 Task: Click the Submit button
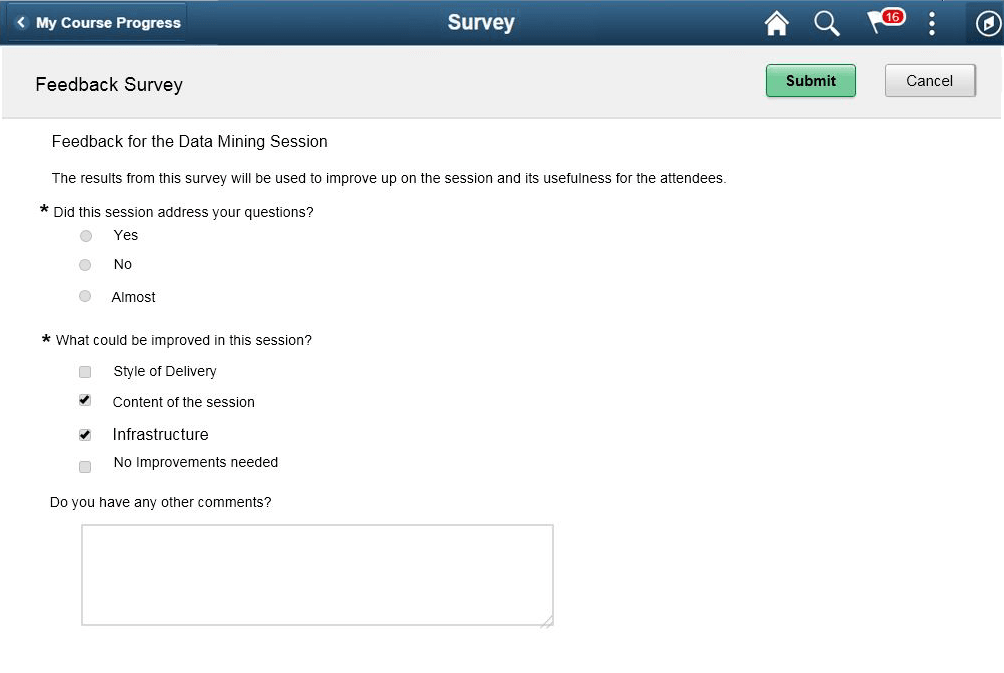point(810,80)
